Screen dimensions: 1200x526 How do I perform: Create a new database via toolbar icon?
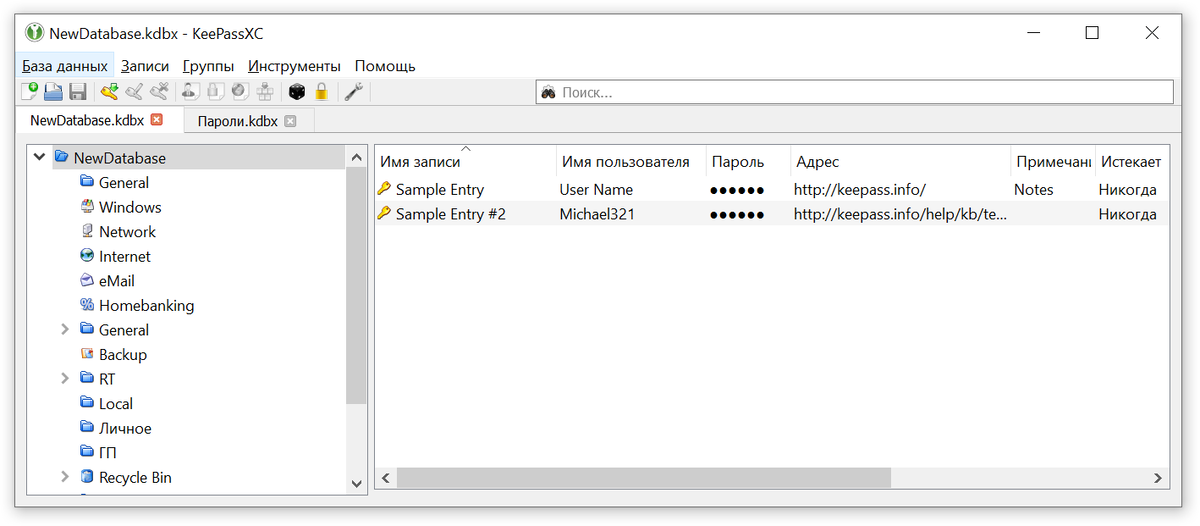click(29, 92)
